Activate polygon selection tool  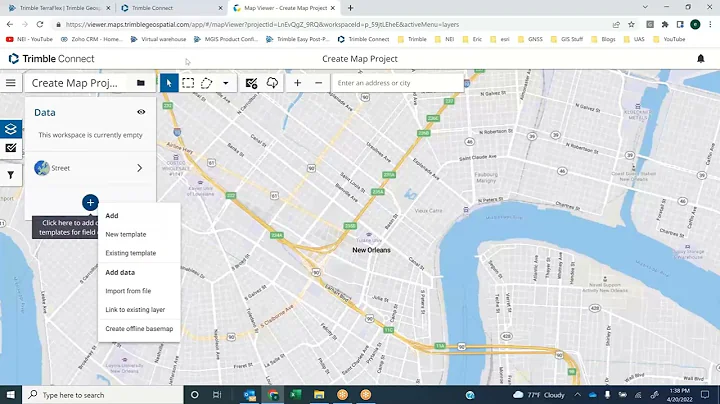tap(207, 83)
